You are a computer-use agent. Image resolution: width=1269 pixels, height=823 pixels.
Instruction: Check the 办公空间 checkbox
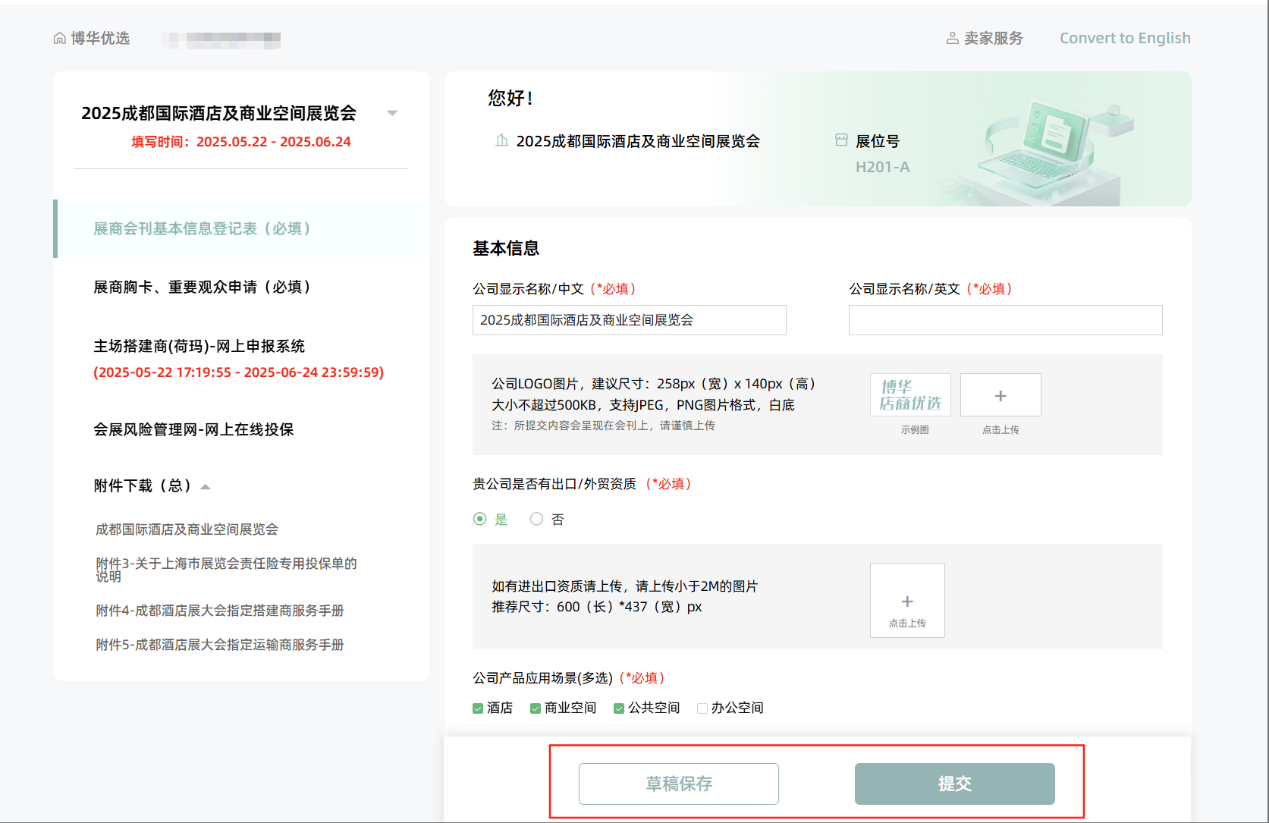pyautogui.click(x=702, y=708)
